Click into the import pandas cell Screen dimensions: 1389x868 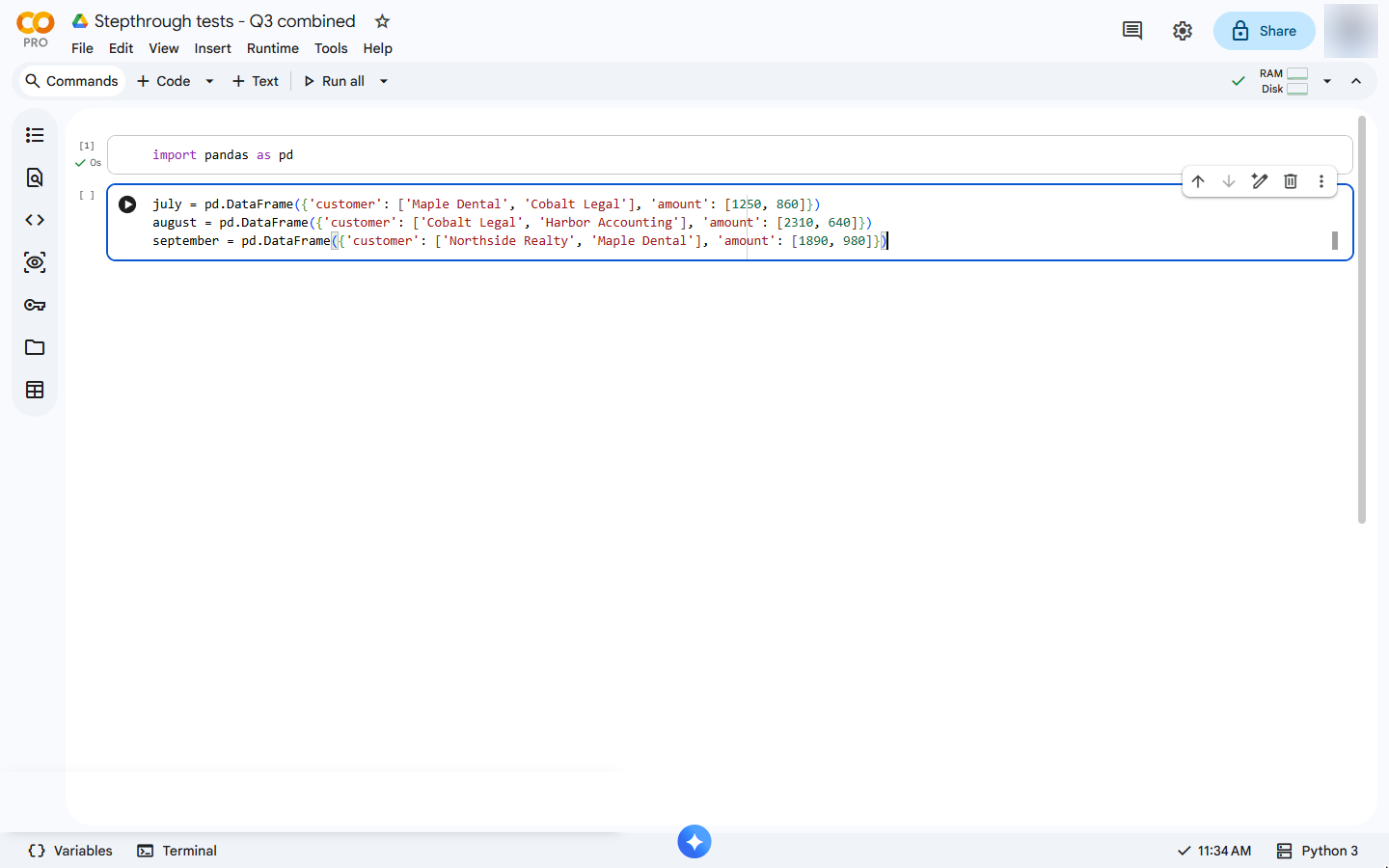pos(729,155)
